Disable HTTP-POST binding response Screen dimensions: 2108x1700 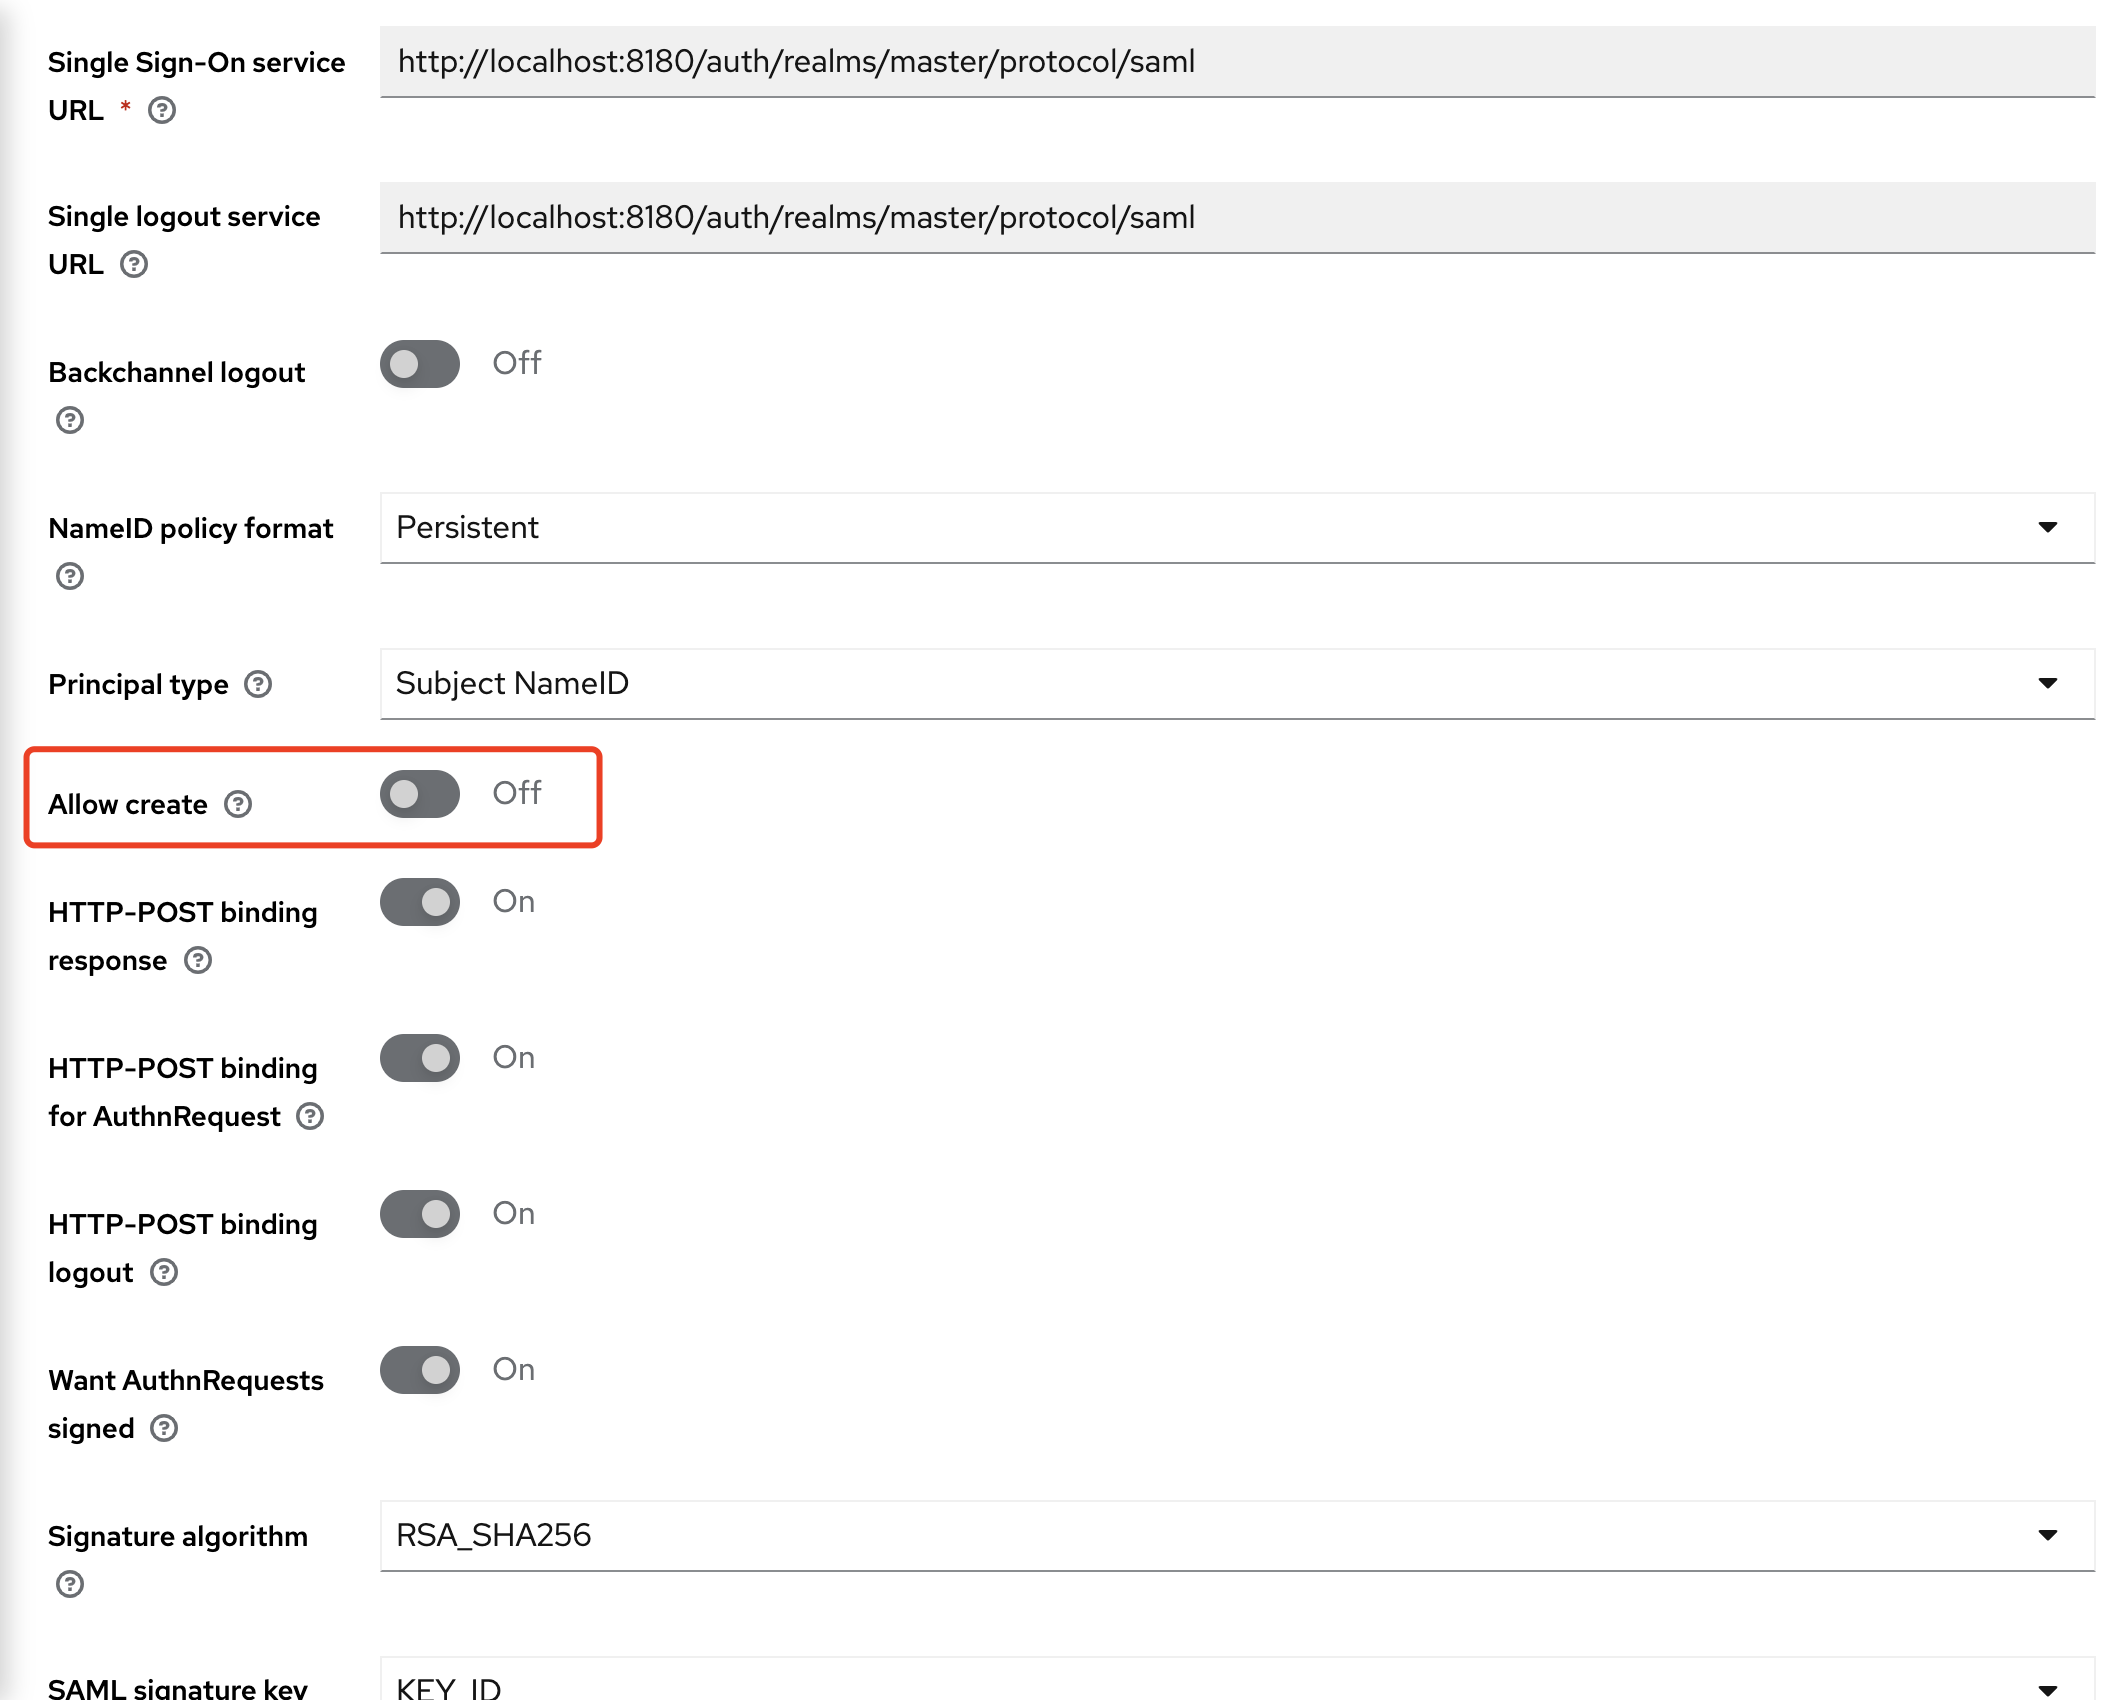(419, 901)
